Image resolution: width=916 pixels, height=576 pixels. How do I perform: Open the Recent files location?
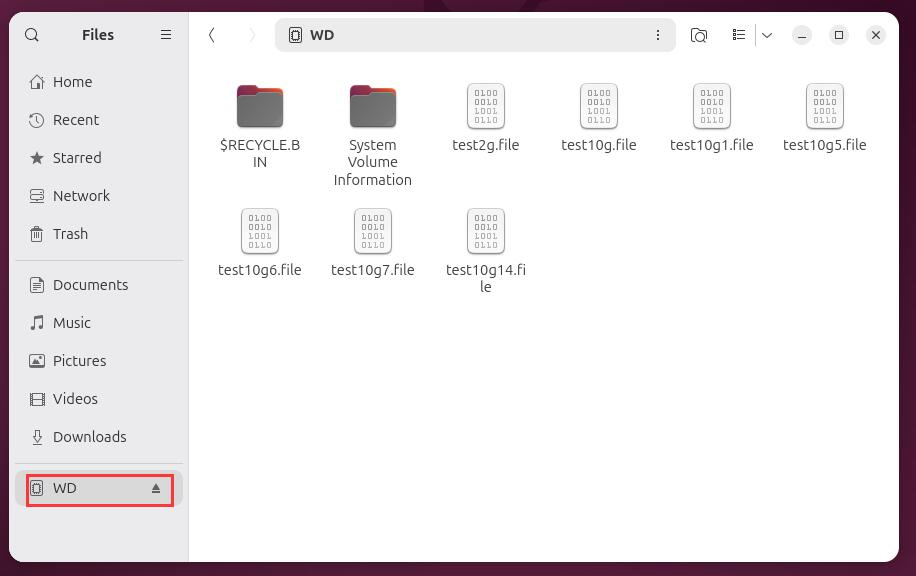point(75,120)
